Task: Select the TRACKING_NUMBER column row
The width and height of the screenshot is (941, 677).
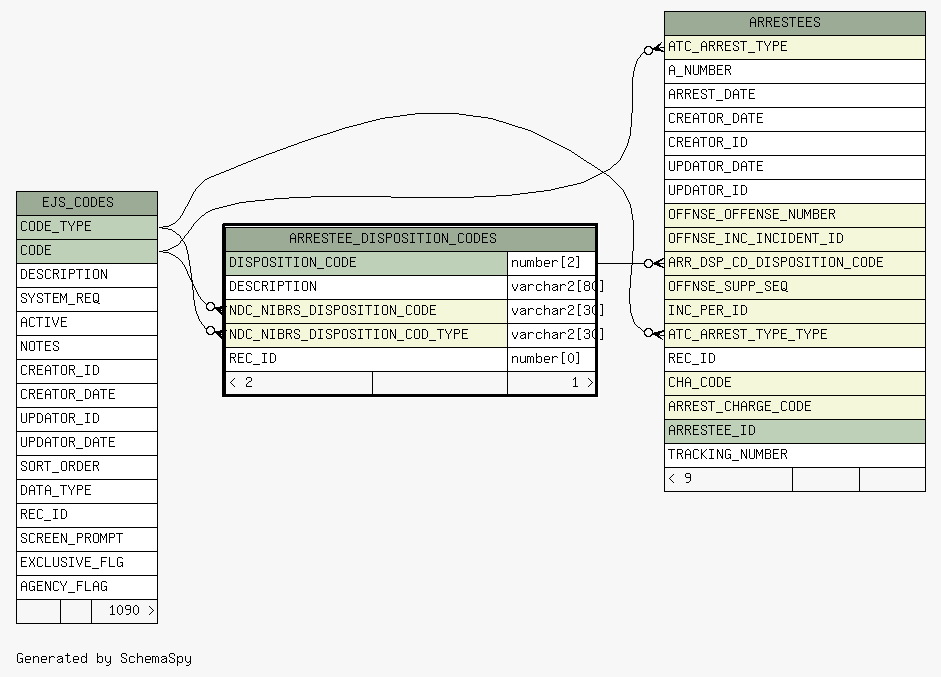Action: [795, 455]
